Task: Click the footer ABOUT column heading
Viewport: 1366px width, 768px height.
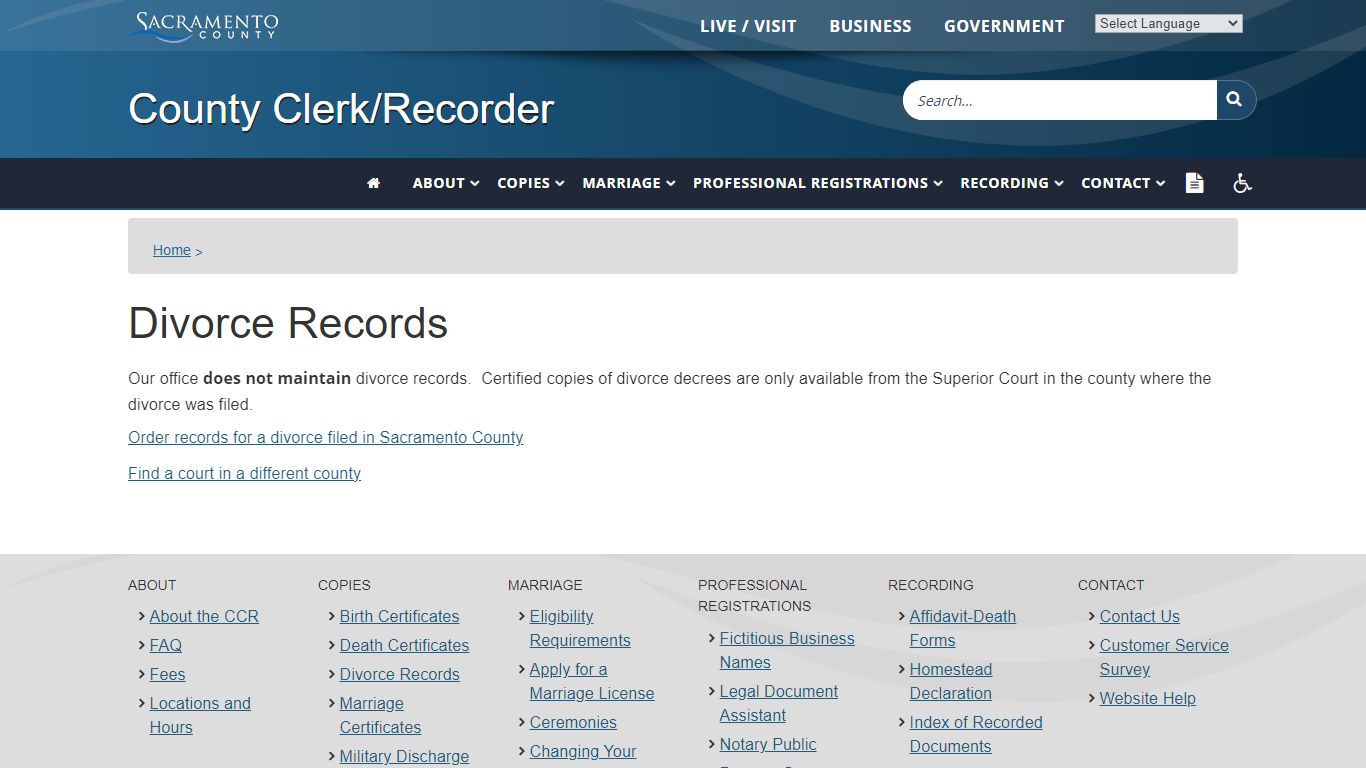Action: [x=152, y=585]
